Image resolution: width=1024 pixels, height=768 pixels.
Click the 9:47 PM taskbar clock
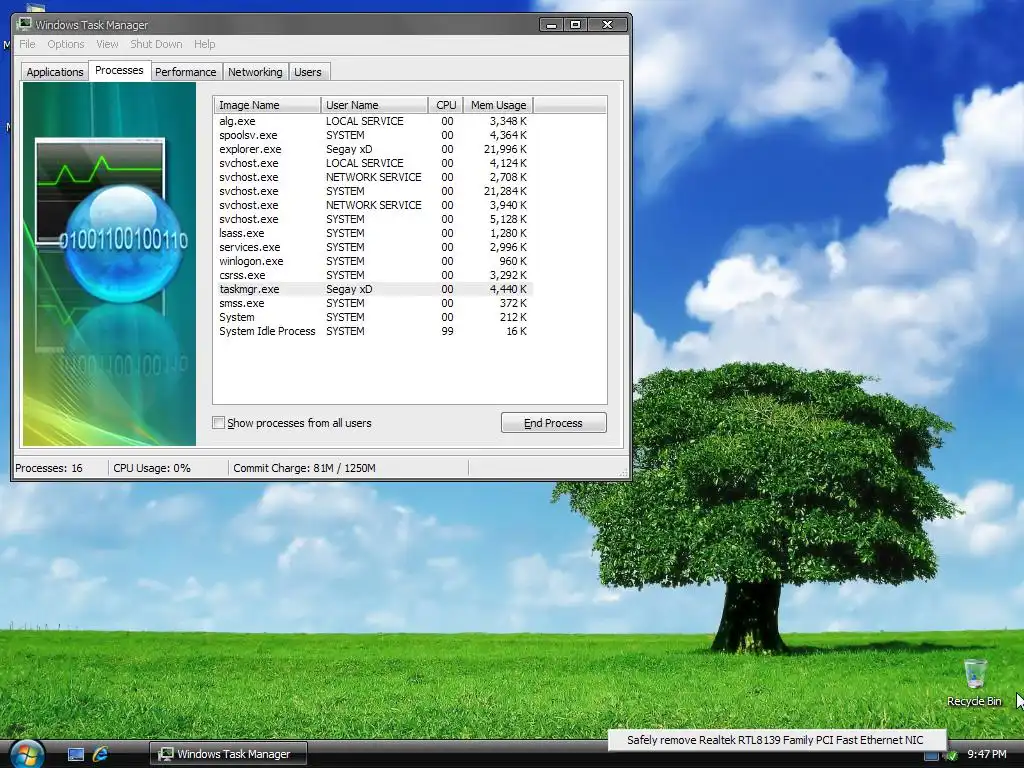tap(987, 754)
